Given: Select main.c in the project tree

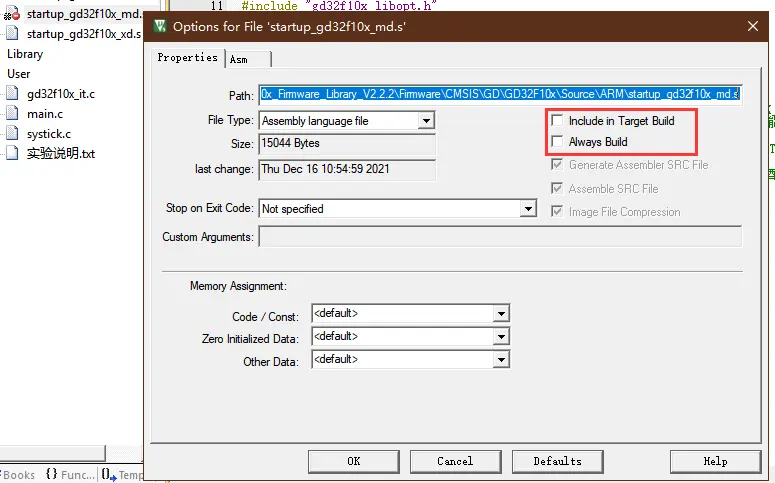Looking at the screenshot, I should click(45, 114).
